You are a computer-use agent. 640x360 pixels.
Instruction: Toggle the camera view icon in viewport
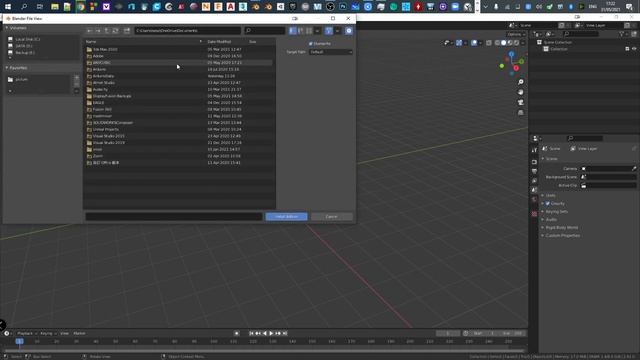coord(521,102)
